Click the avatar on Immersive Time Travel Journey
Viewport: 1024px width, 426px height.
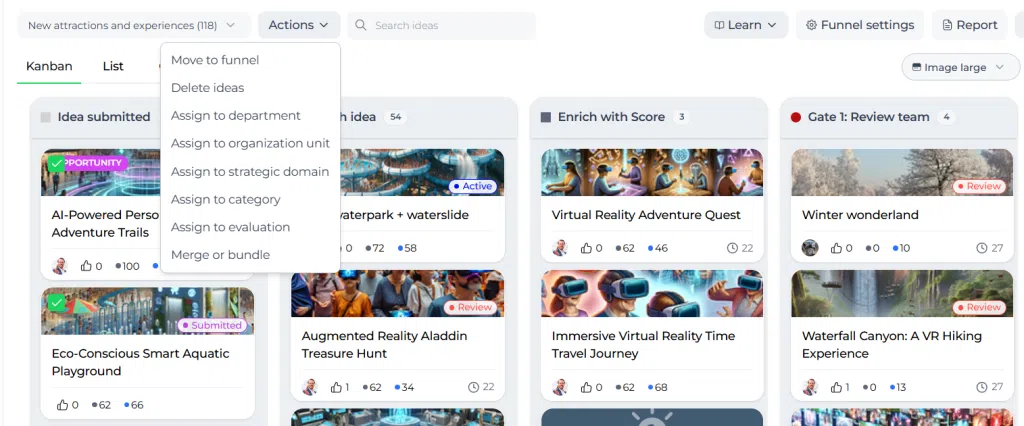[x=560, y=387]
